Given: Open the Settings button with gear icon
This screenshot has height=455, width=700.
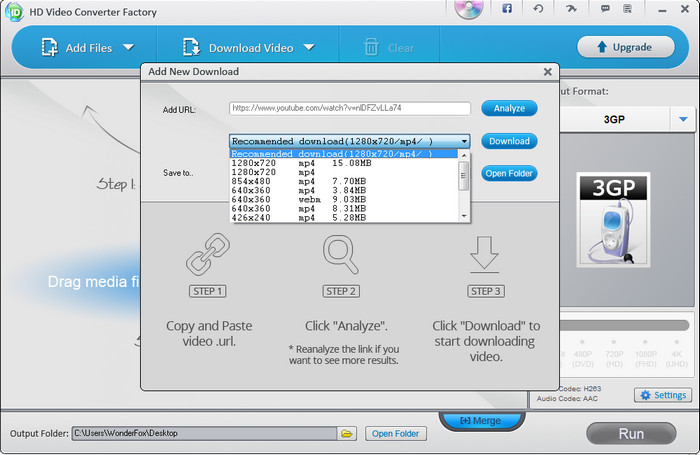Looking at the screenshot, I should pos(663,395).
